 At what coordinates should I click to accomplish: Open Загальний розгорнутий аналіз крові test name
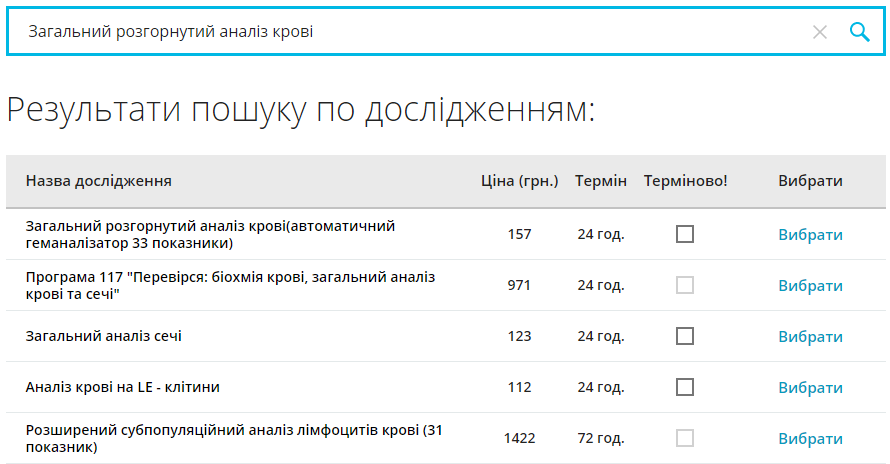pos(210,234)
